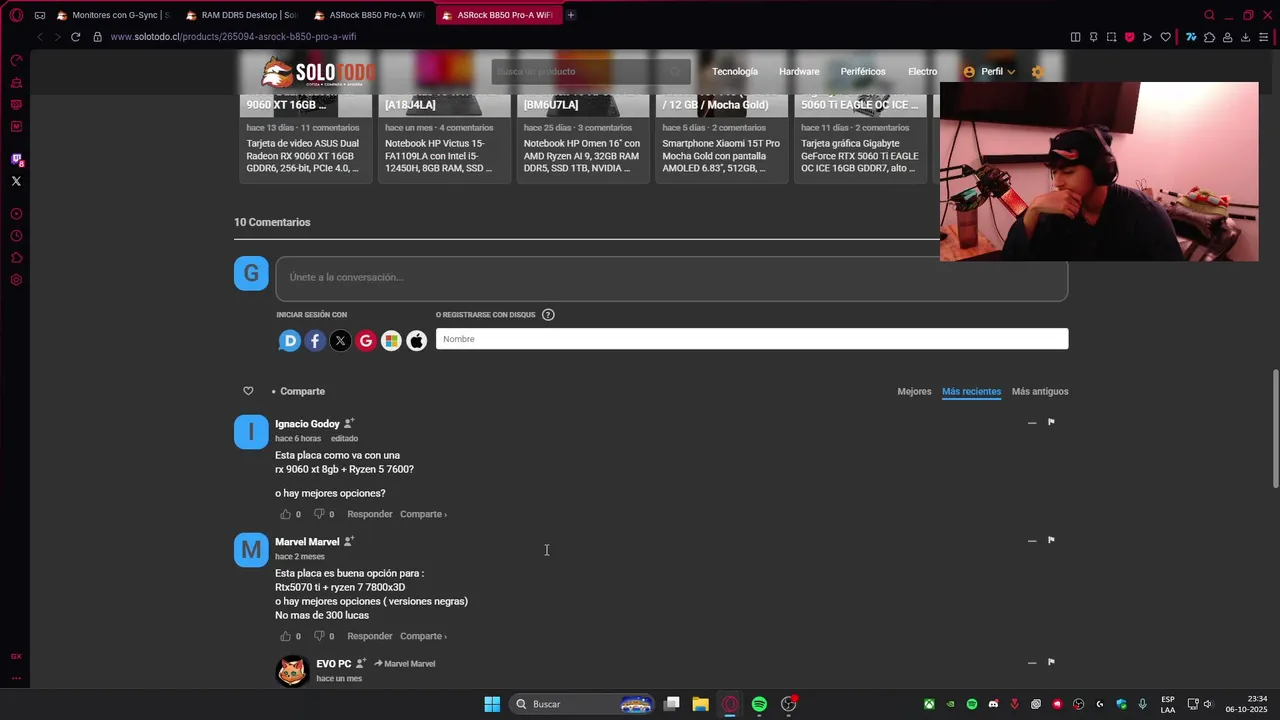Bookmark page with heart icon in toolbar
Viewport: 1280px width, 720px height.
coord(1165,37)
